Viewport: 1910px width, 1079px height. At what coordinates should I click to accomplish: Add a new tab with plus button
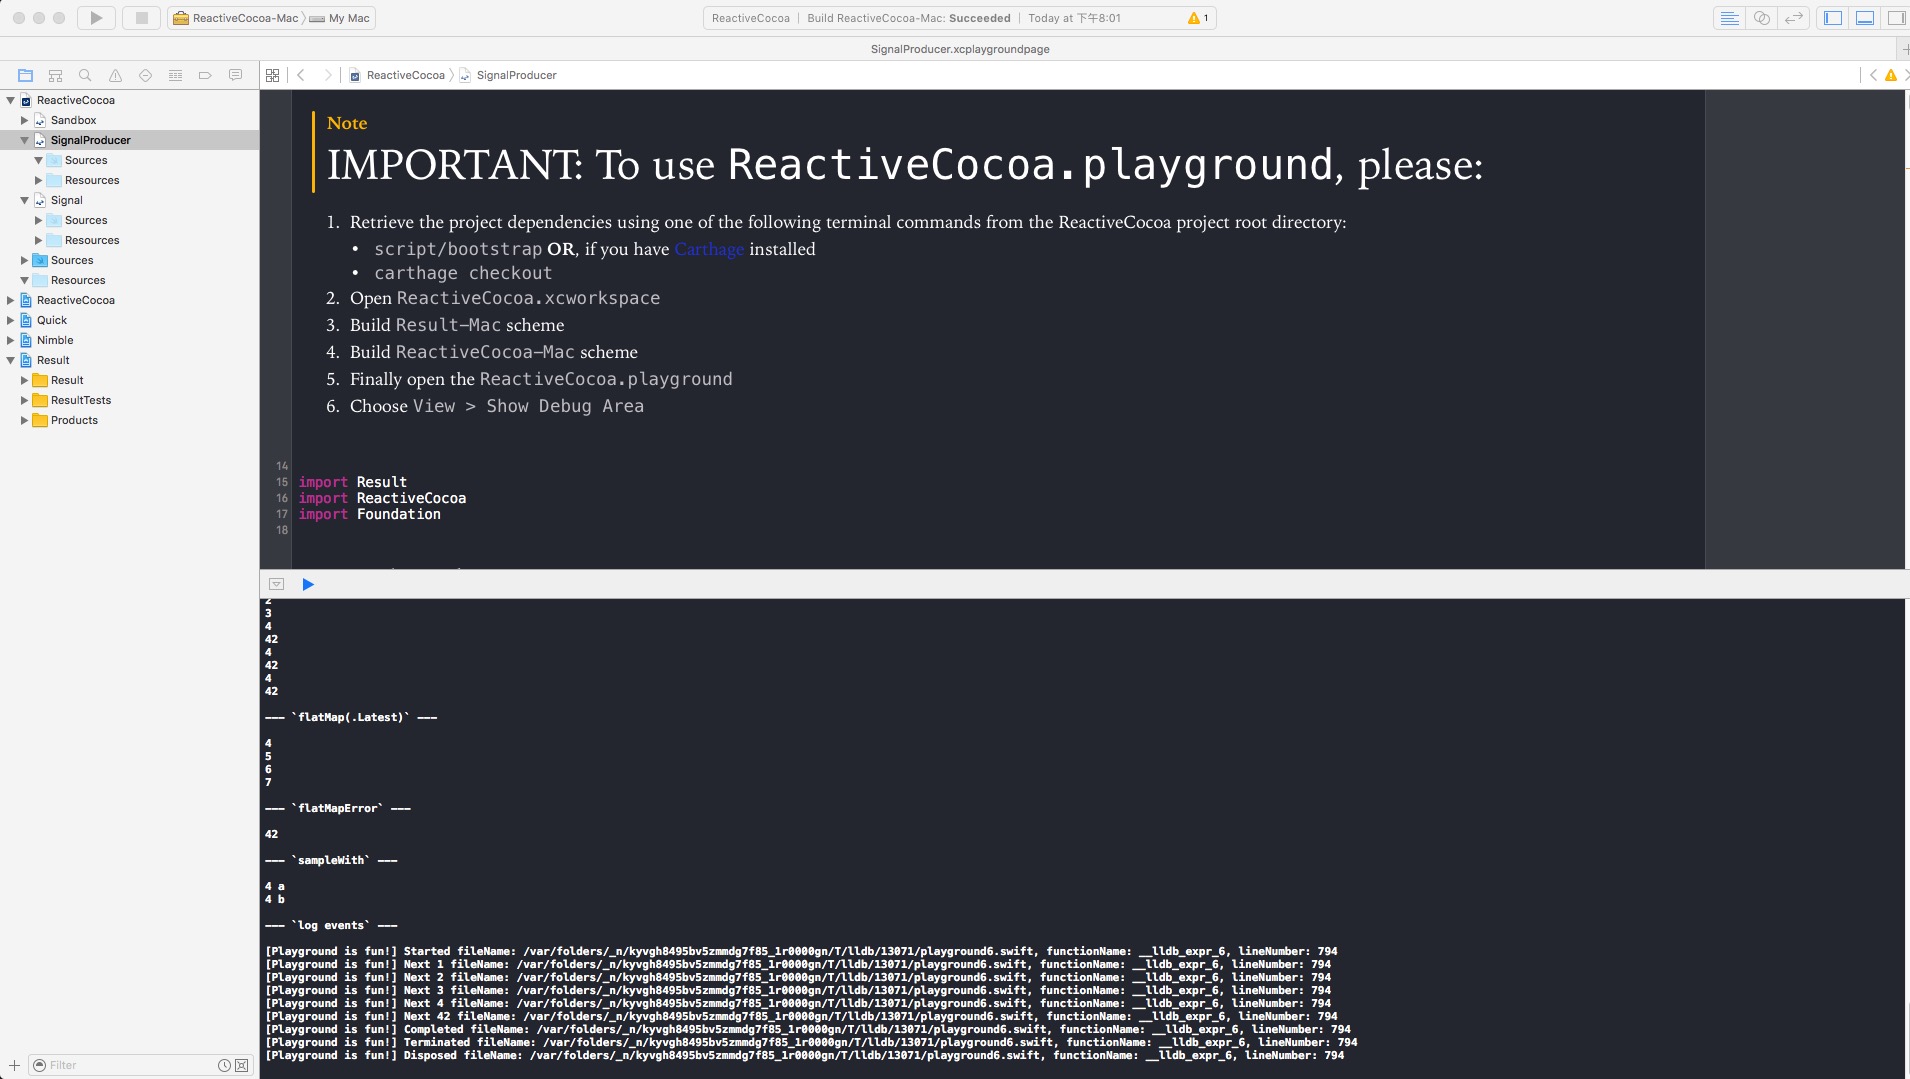[1904, 49]
